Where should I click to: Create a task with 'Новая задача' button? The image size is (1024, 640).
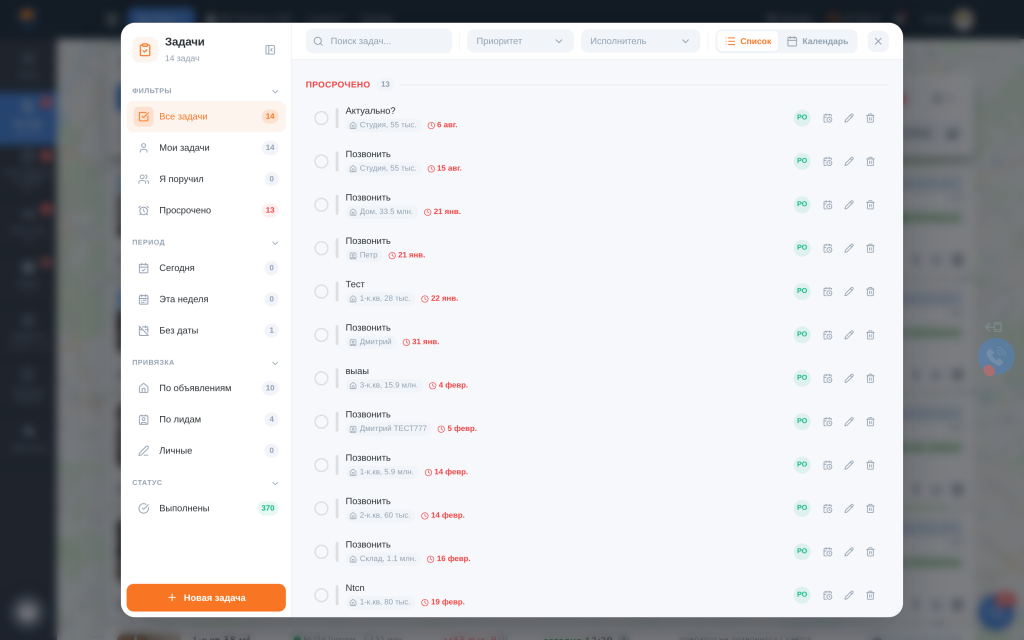(206, 598)
